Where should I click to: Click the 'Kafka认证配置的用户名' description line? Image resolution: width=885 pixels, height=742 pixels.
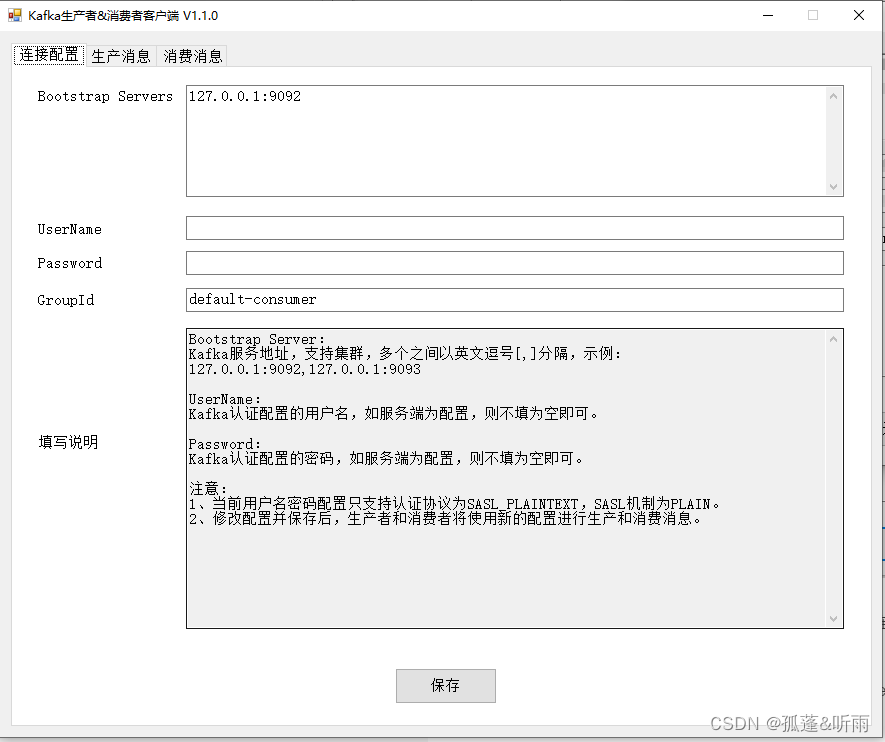pyautogui.click(x=393, y=414)
